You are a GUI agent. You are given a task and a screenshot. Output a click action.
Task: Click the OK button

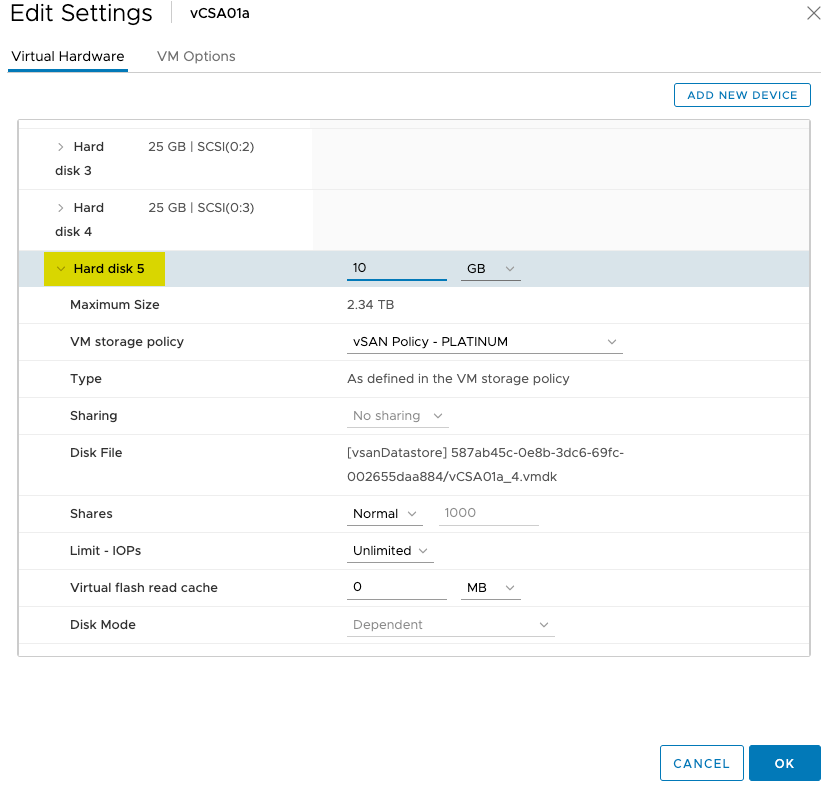tap(785, 763)
